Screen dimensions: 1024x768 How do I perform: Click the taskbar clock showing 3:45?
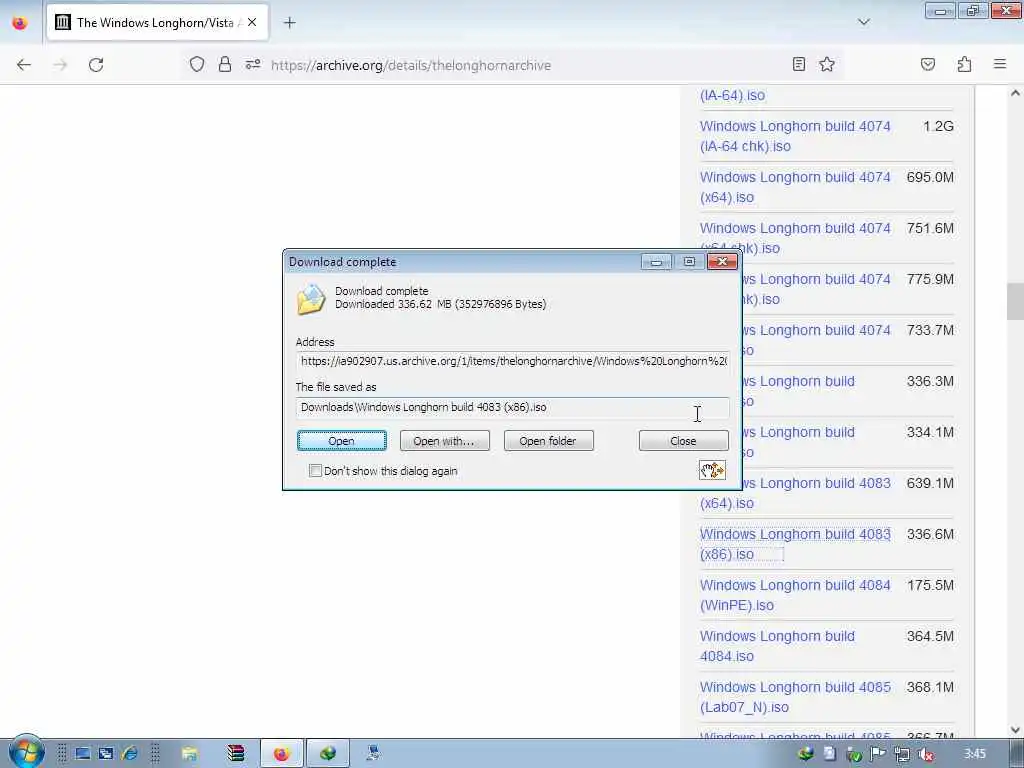pyautogui.click(x=974, y=754)
